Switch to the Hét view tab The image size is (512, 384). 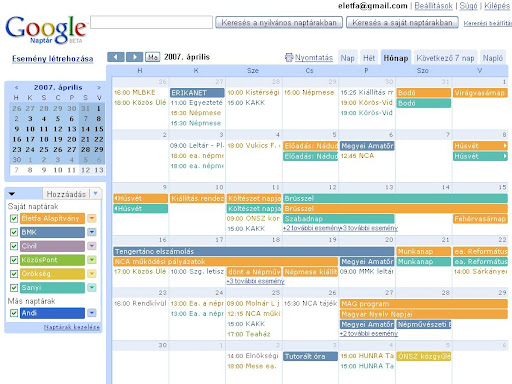[x=369, y=58]
